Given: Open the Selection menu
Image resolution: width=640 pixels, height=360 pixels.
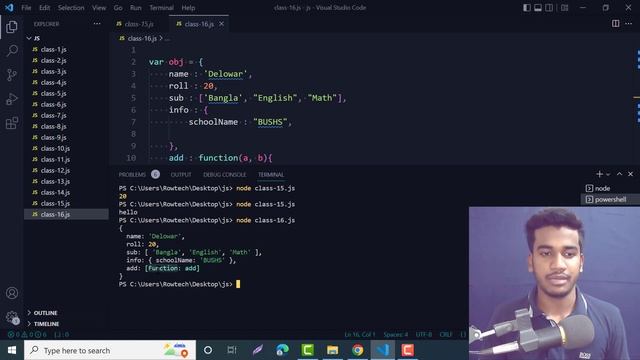Looking at the screenshot, I should click(x=71, y=8).
